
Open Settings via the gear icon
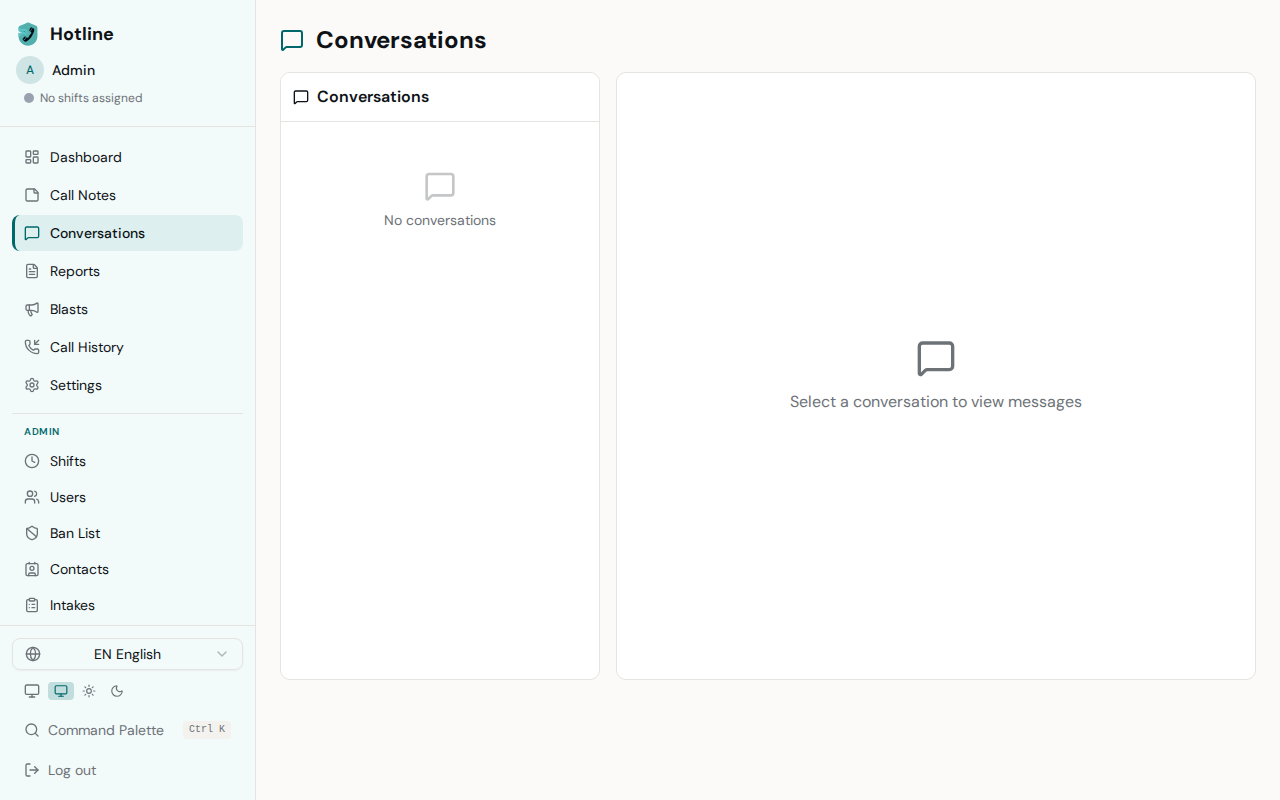pyautogui.click(x=32, y=384)
